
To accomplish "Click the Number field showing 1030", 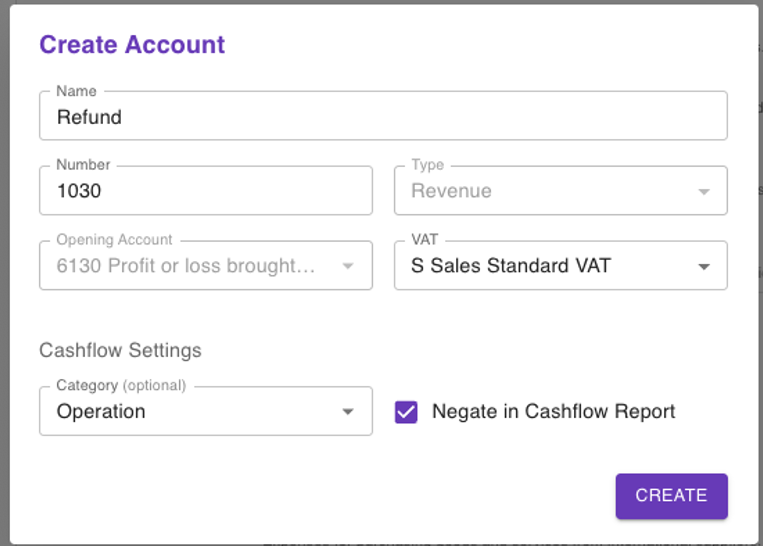I will (205, 191).
